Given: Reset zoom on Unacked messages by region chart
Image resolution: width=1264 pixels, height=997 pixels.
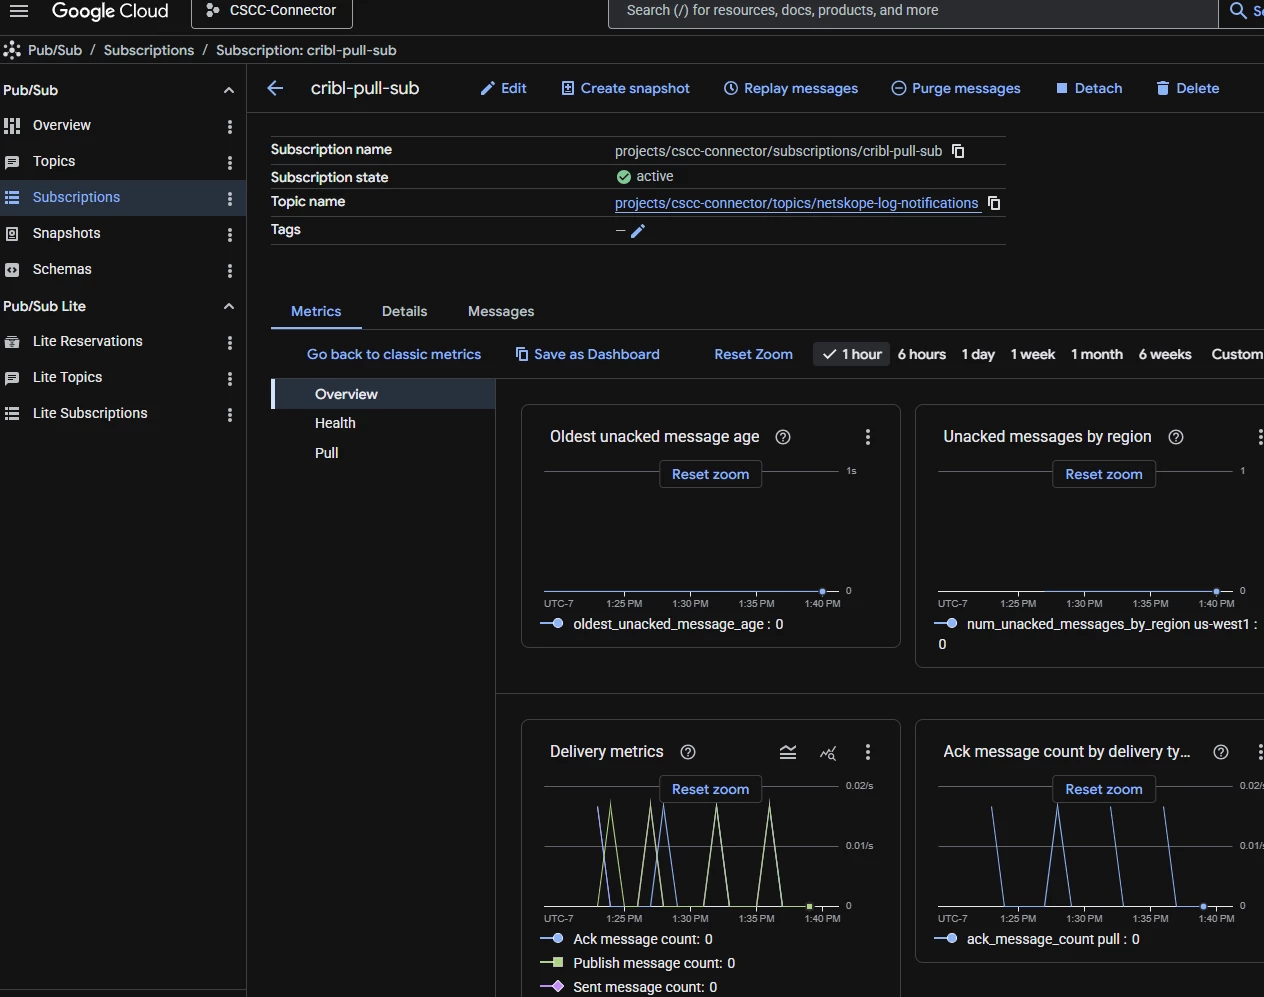Looking at the screenshot, I should click(1104, 474).
